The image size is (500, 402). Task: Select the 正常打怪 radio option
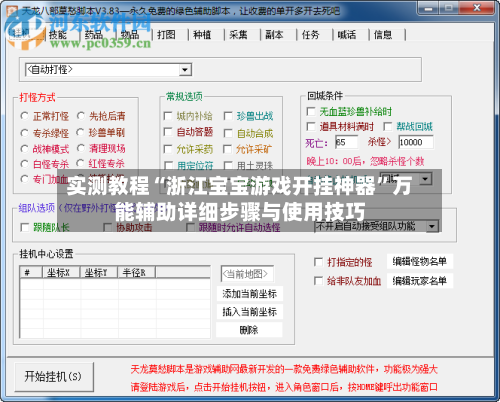24,116
